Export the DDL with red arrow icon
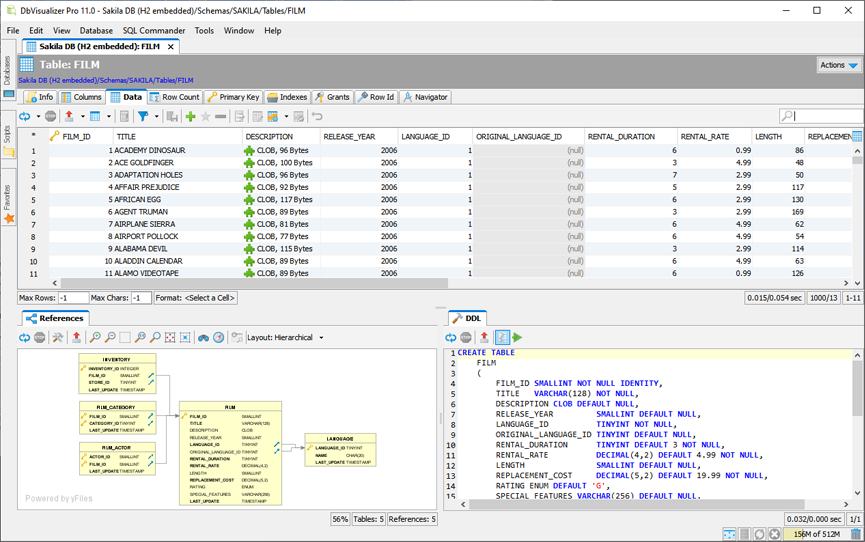Image resolution: width=865 pixels, height=542 pixels. click(484, 337)
